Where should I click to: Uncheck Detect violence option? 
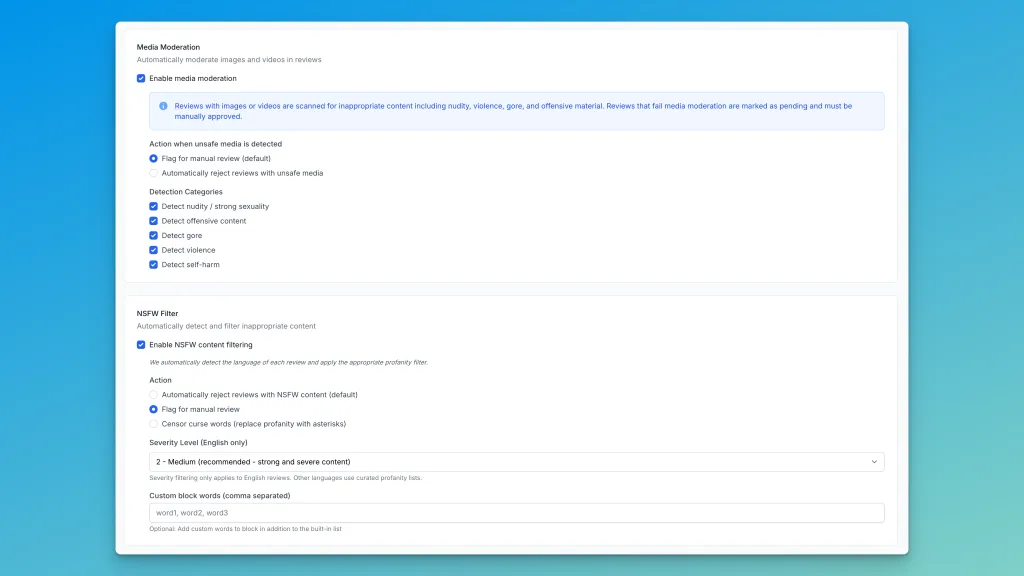pyautogui.click(x=153, y=250)
